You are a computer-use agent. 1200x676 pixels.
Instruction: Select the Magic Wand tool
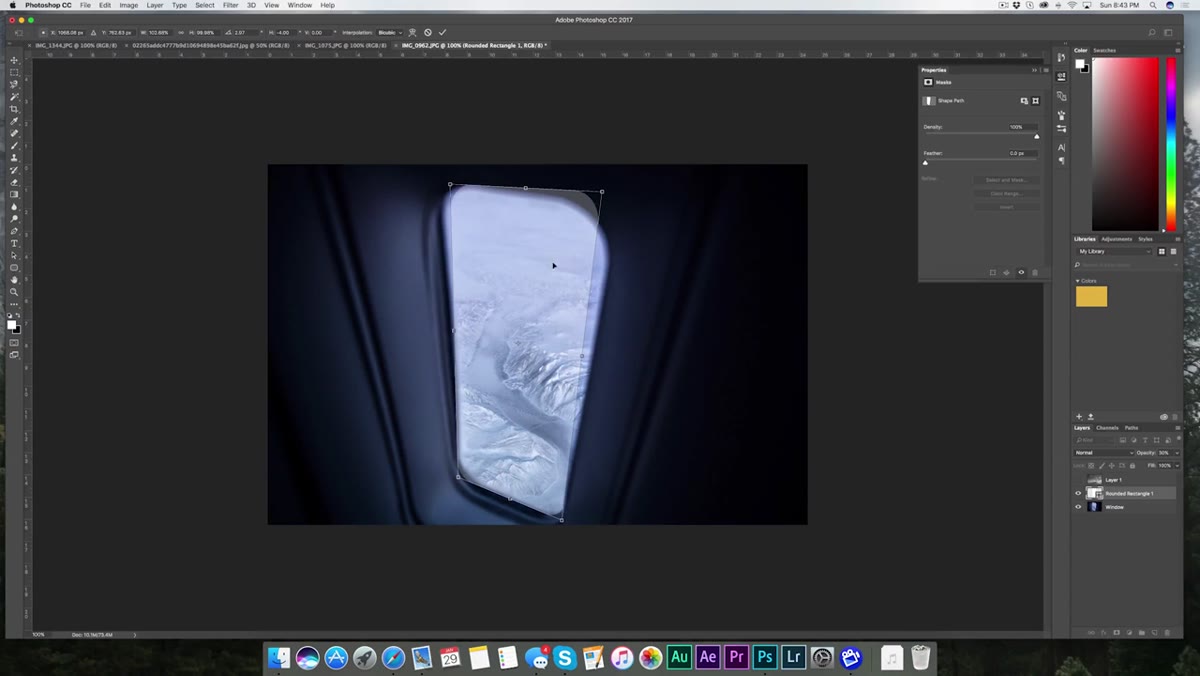14,97
